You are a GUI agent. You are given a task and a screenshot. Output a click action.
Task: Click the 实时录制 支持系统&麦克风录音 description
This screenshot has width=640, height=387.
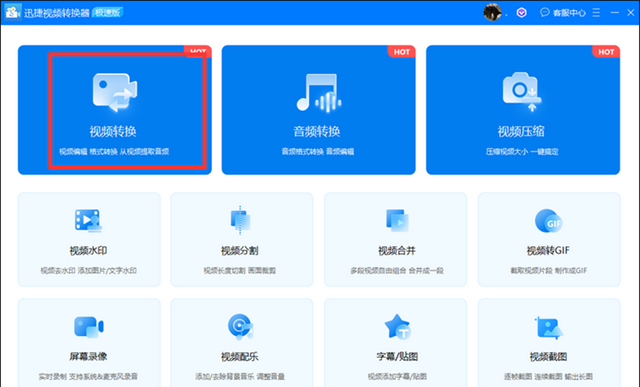[88, 376]
